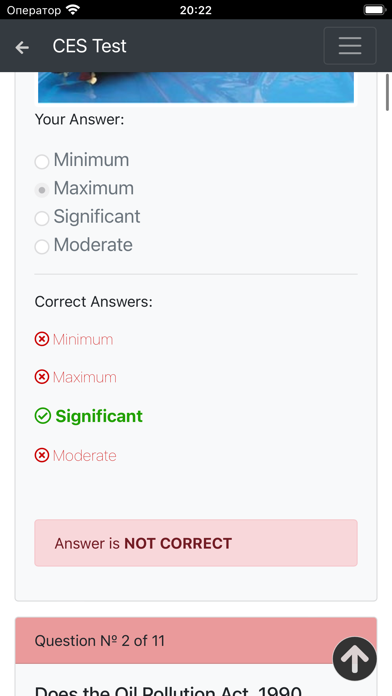Viewport: 392px width, 696px height.
Task: Tap the CES Test title
Action: coord(89,46)
